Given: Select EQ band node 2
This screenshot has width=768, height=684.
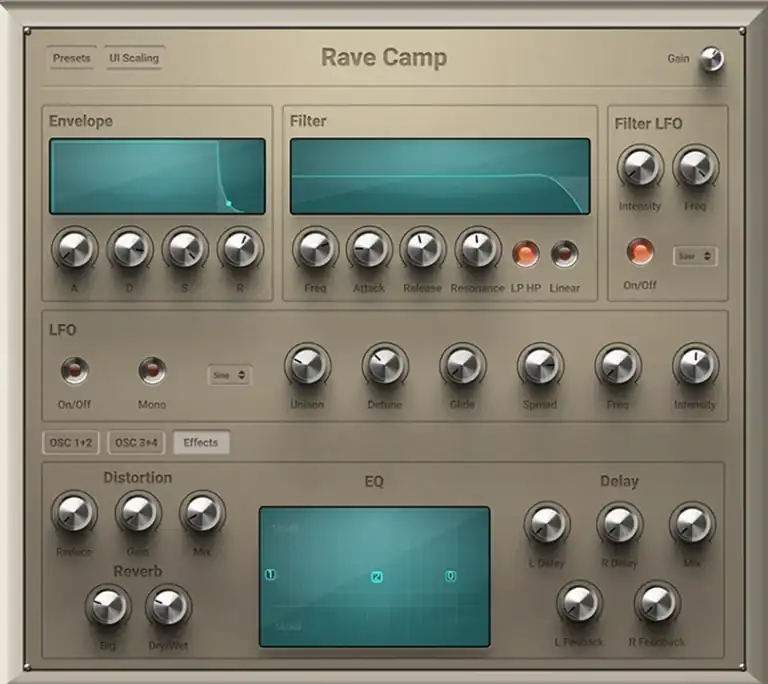Looking at the screenshot, I should coord(377,577).
